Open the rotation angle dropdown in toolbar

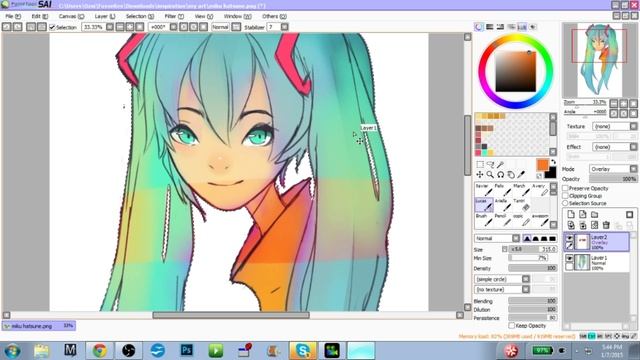pos(173,27)
